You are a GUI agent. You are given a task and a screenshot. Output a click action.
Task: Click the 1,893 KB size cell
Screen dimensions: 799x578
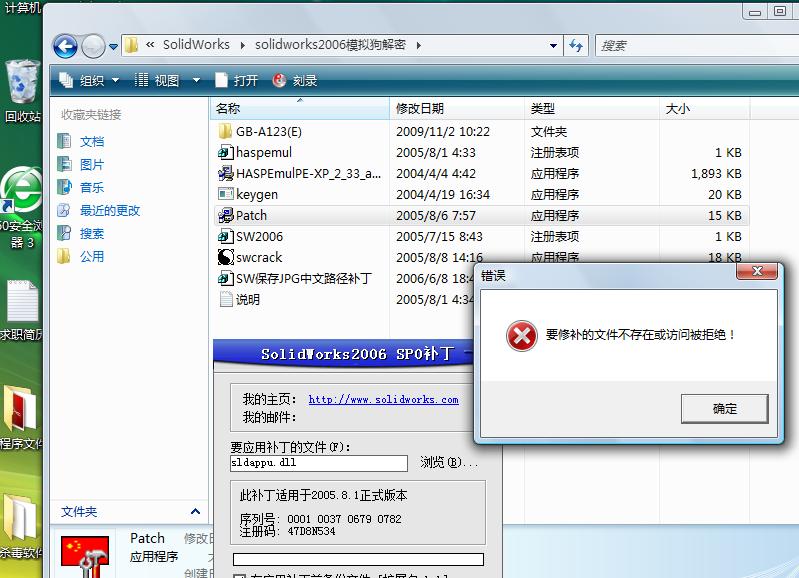pos(716,173)
